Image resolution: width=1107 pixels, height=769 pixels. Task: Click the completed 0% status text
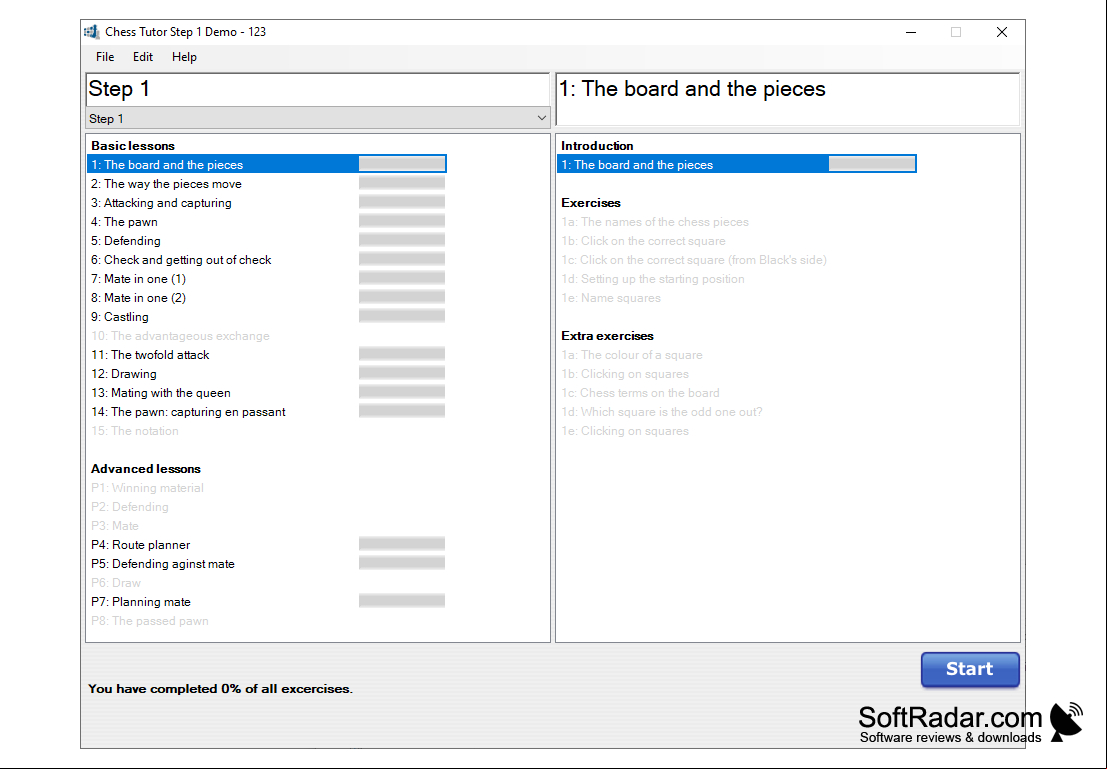click(220, 689)
